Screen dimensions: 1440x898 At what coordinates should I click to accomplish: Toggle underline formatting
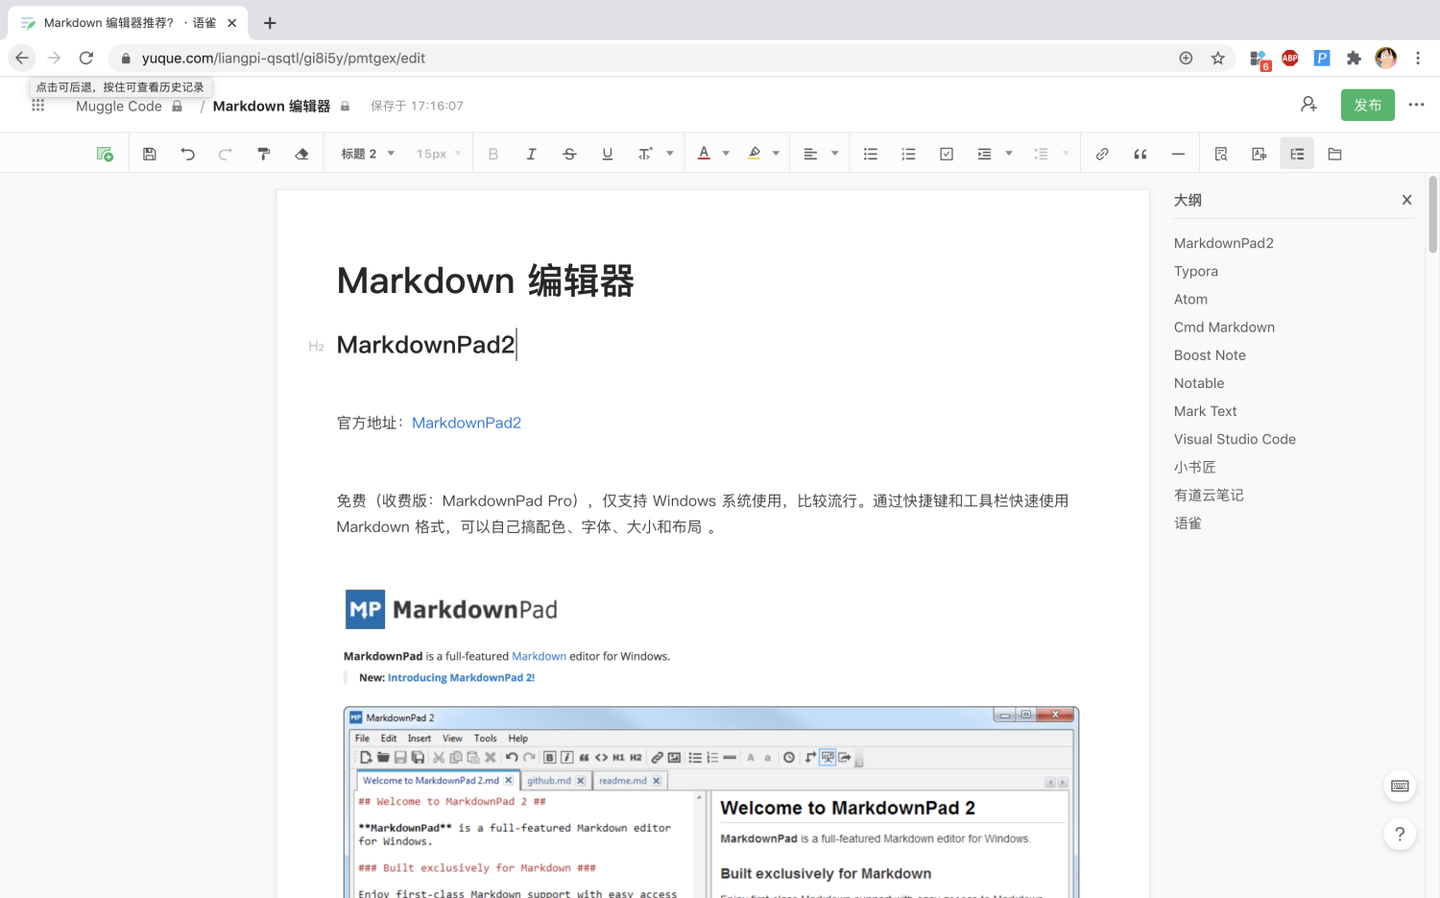[607, 153]
